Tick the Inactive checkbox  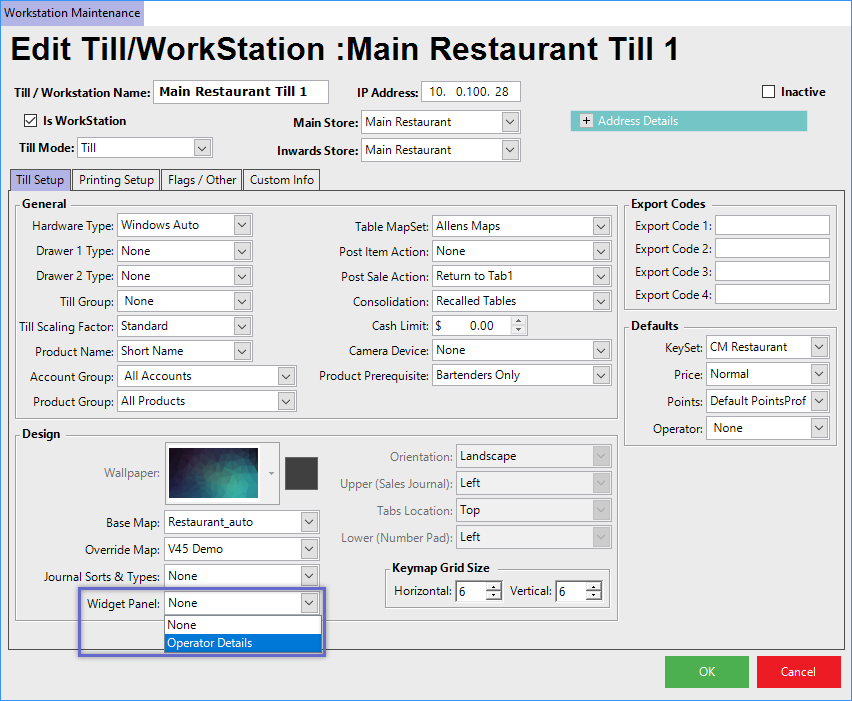(x=769, y=92)
